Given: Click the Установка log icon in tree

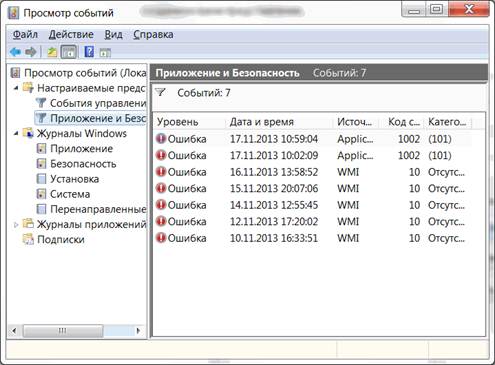Looking at the screenshot, I should click(41, 179).
